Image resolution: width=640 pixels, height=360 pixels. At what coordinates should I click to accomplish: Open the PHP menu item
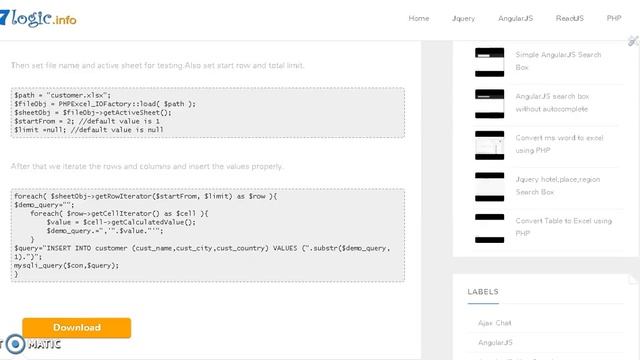tap(614, 18)
